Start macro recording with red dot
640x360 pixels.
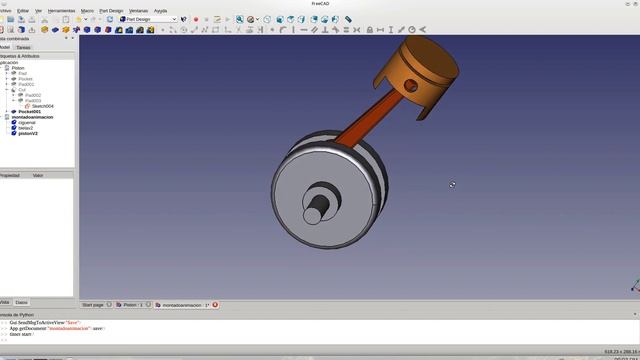(196, 19)
